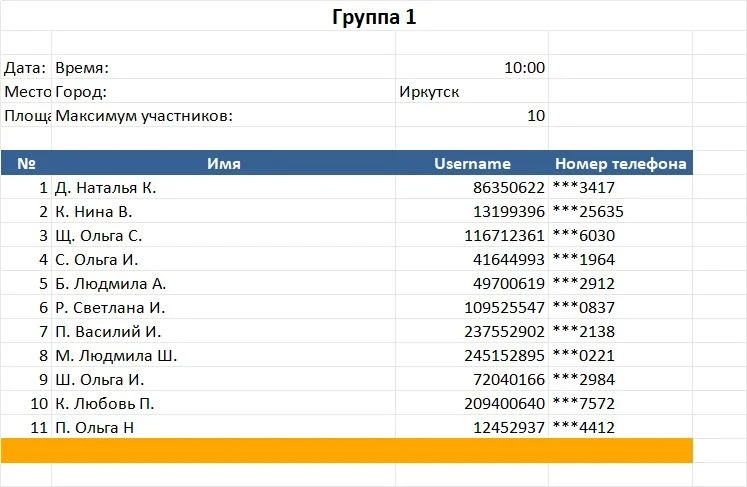Image resolution: width=747 pixels, height=487 pixels.
Task: Click the 'Время:' label cell
Action: (223, 68)
